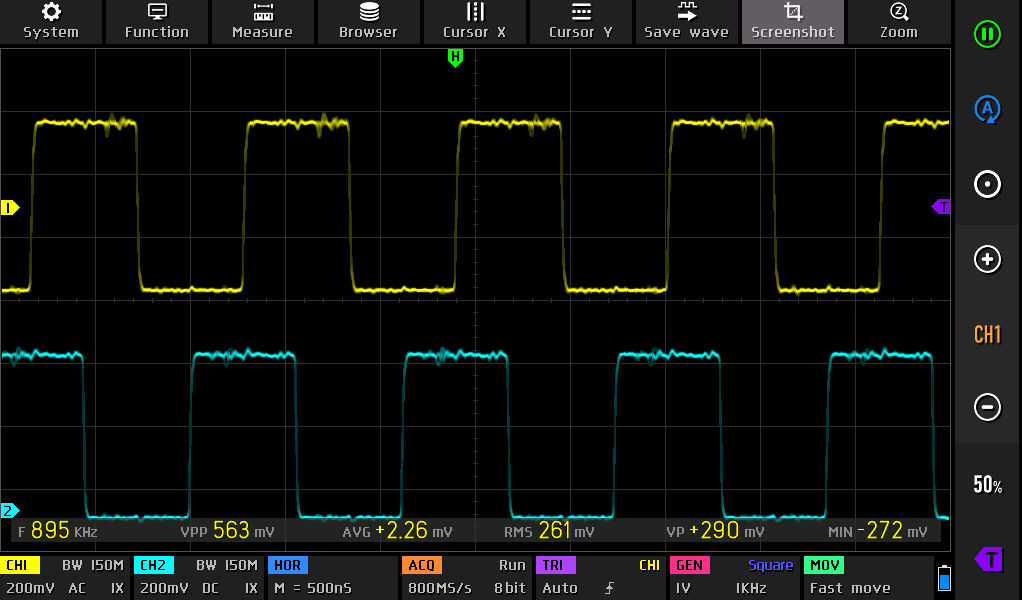This screenshot has height=600, width=1022.
Task: Click the plus button to increase scale
Action: (x=987, y=260)
